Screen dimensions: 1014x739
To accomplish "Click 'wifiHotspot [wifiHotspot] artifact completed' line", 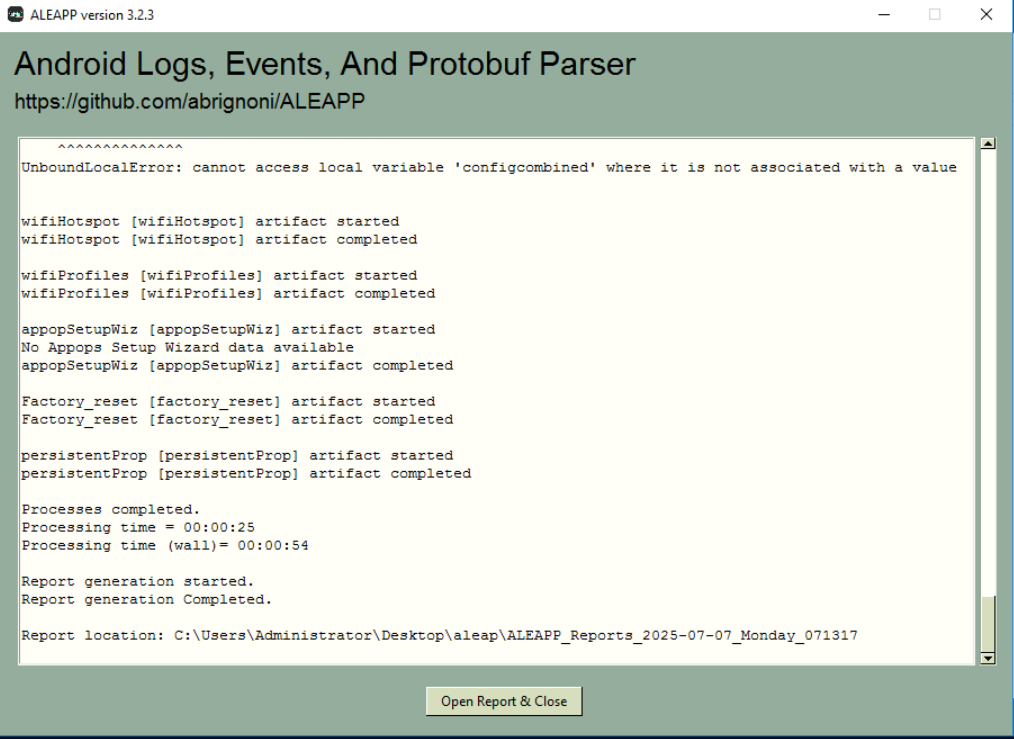I will click(219, 240).
